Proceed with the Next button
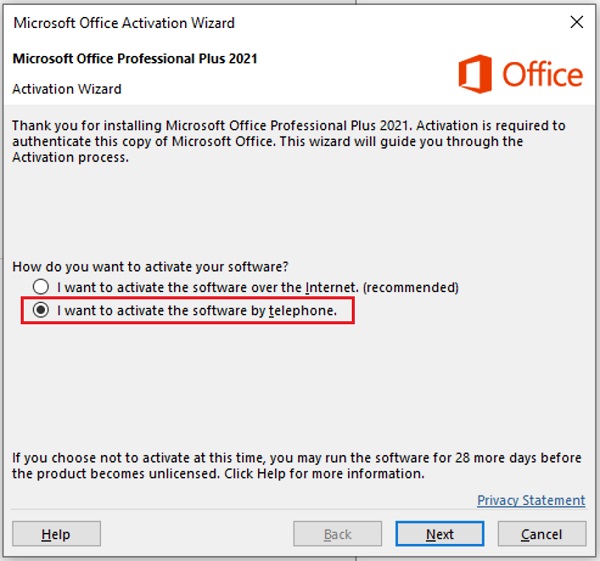 440,534
